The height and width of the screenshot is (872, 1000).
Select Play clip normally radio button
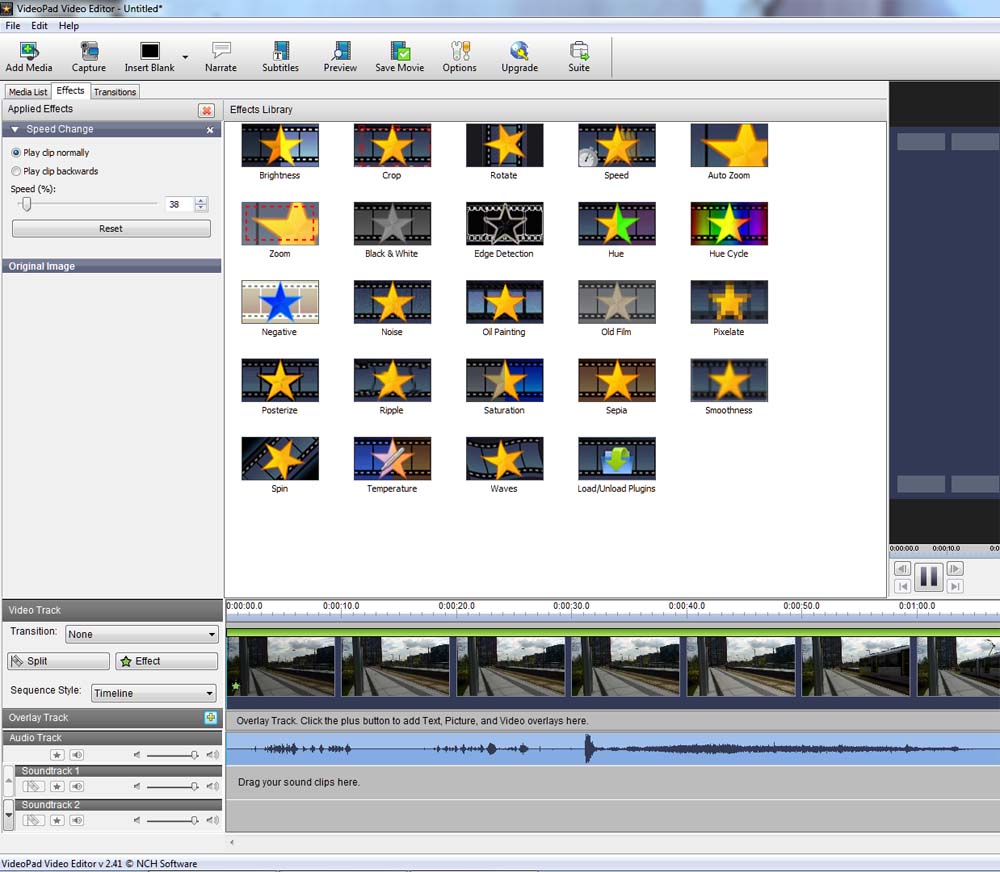coord(16,153)
